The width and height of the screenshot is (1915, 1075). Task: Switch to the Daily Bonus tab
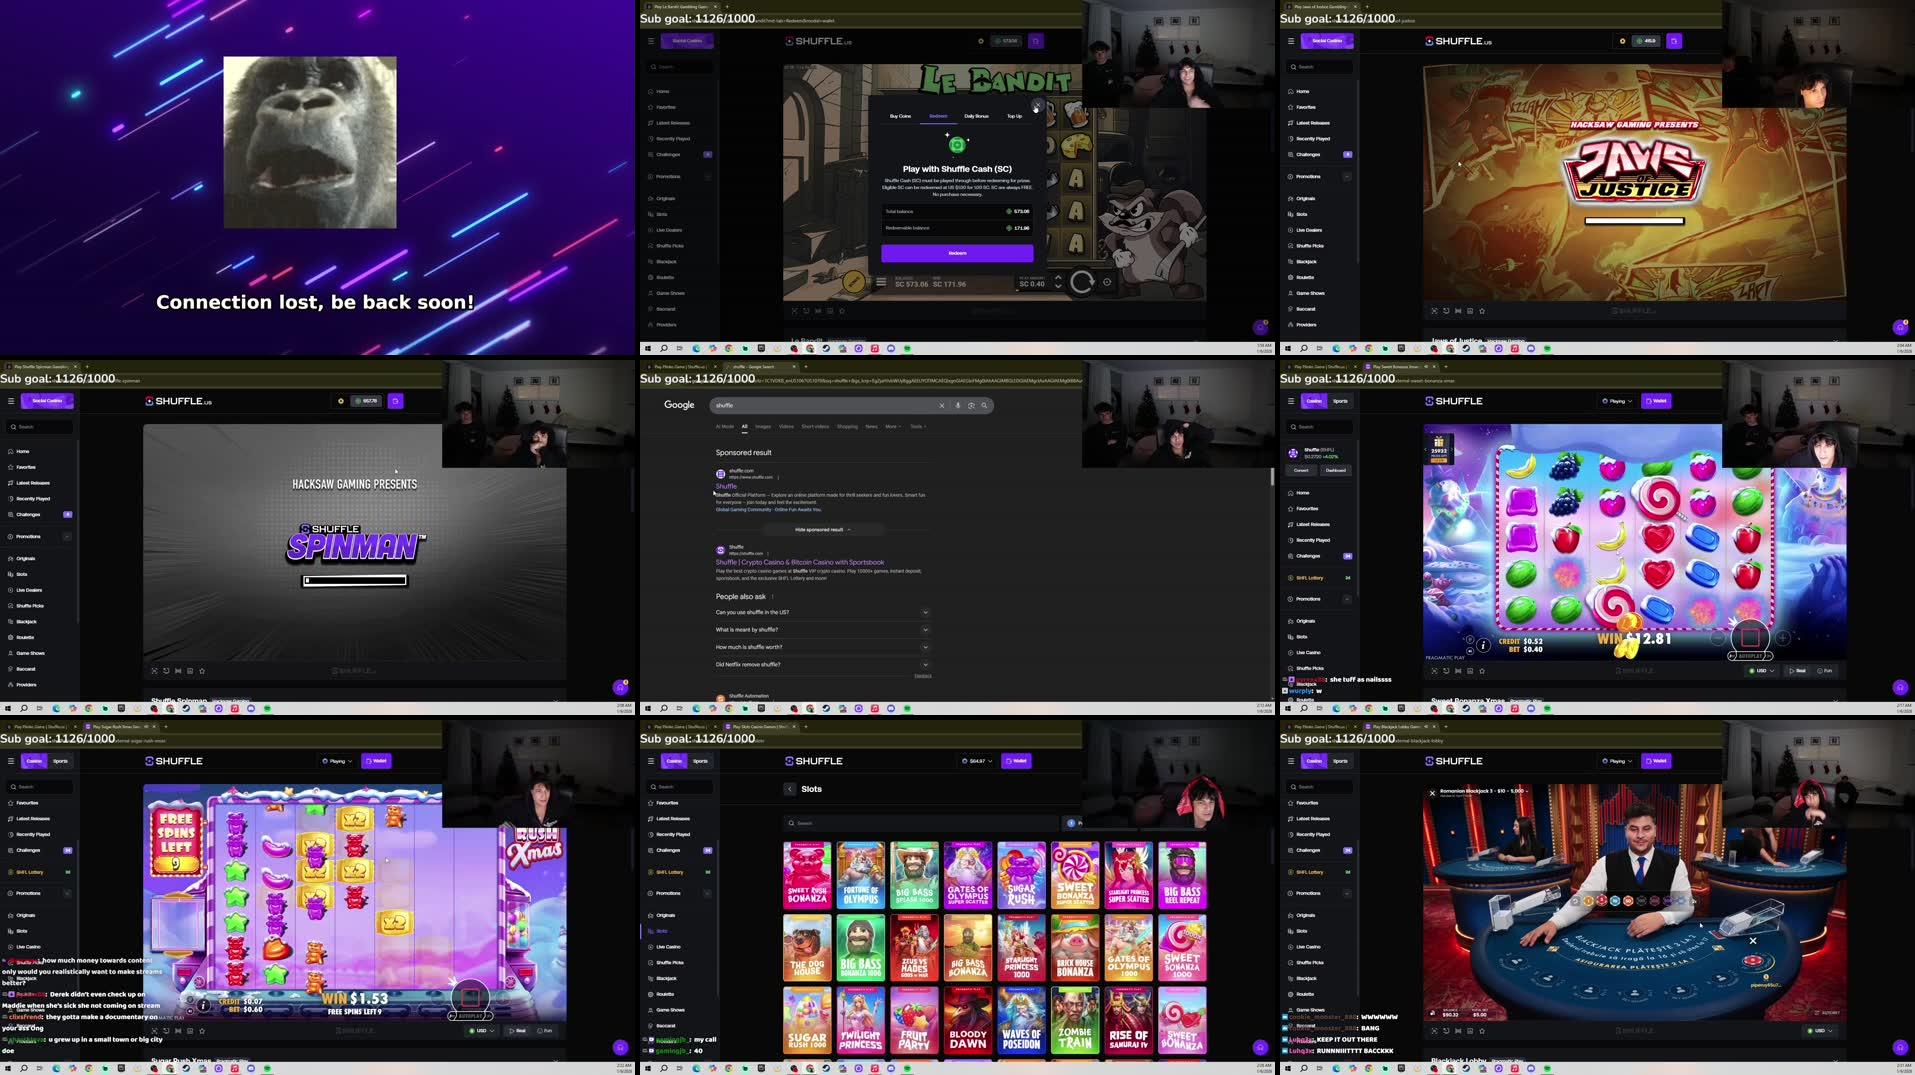coord(976,116)
